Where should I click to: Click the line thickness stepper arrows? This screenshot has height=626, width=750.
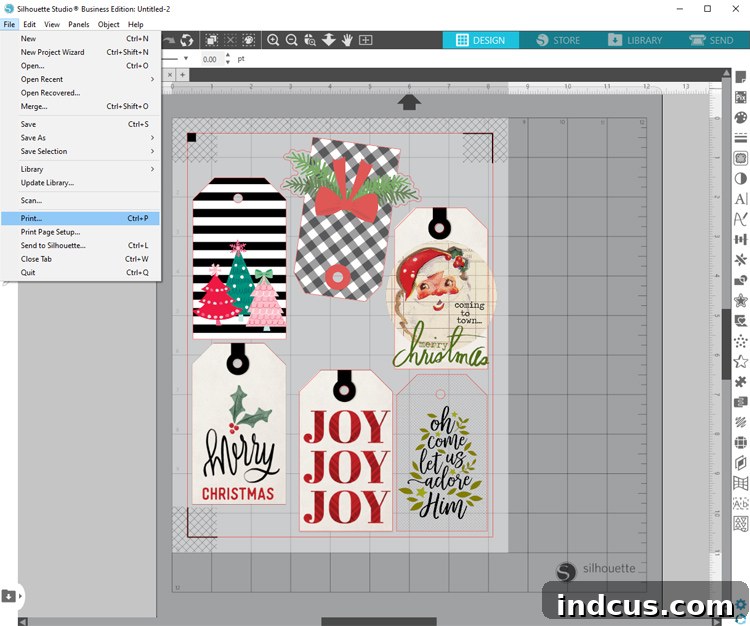click(x=228, y=59)
